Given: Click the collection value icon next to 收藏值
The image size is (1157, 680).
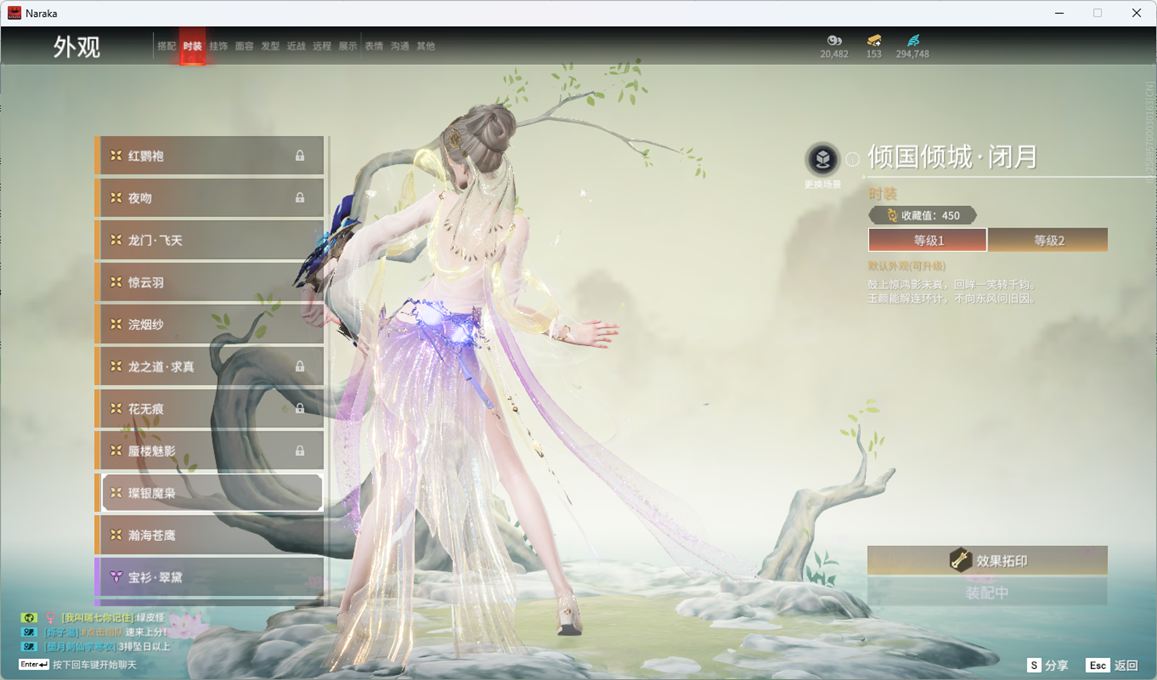Looking at the screenshot, I should 891,215.
